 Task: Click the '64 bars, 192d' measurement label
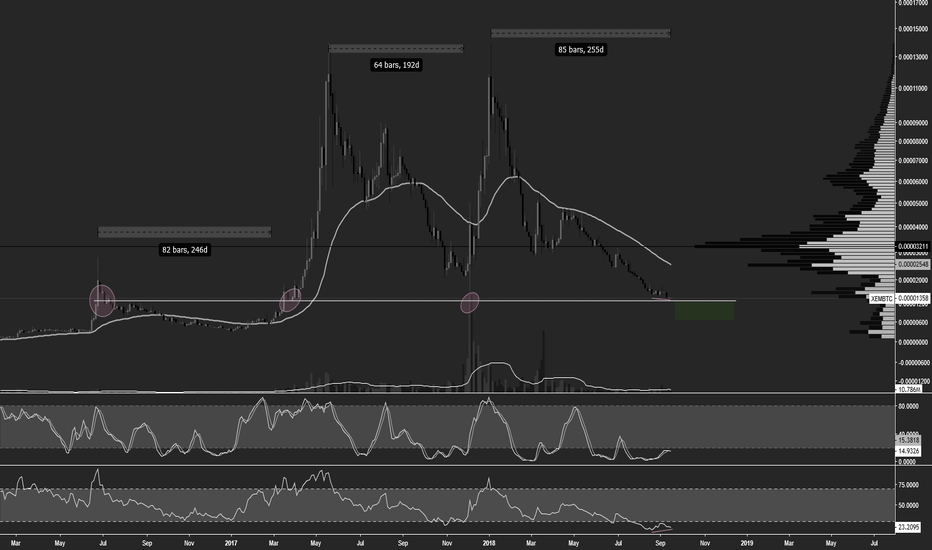coord(396,65)
